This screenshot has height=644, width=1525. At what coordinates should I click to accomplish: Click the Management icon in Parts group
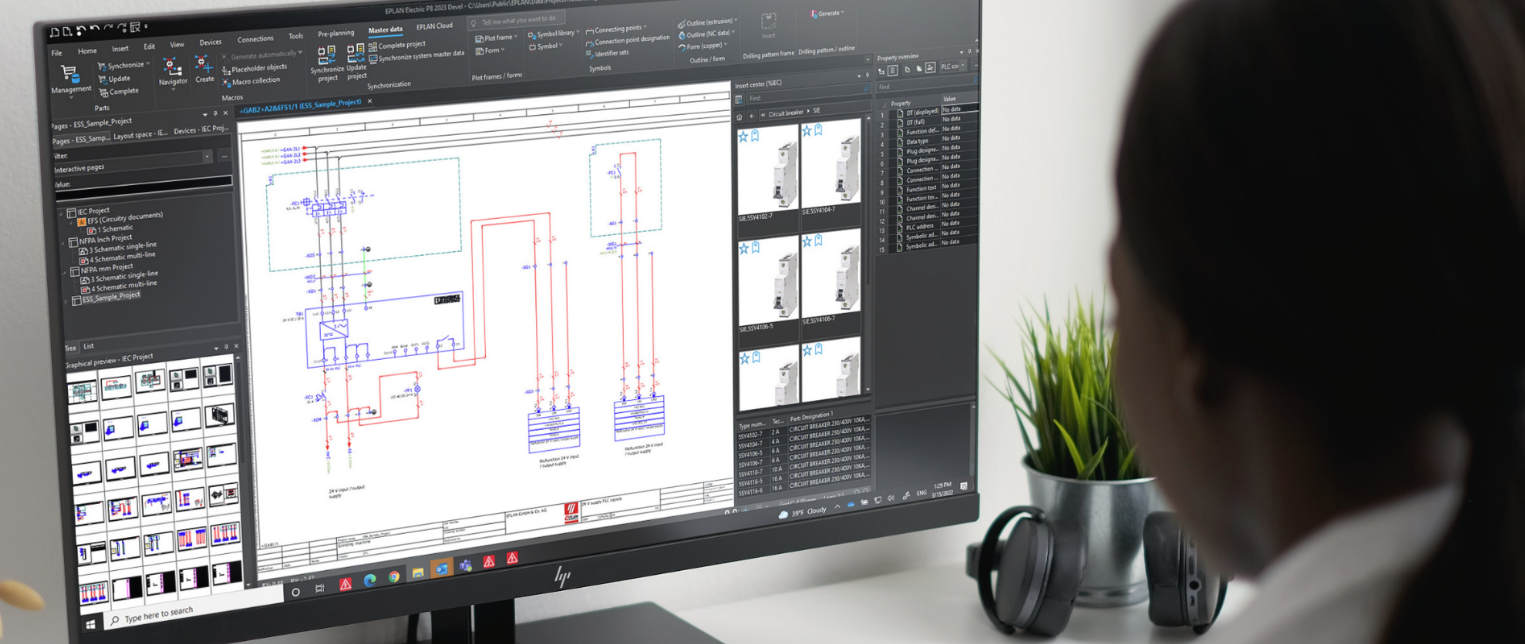click(71, 76)
